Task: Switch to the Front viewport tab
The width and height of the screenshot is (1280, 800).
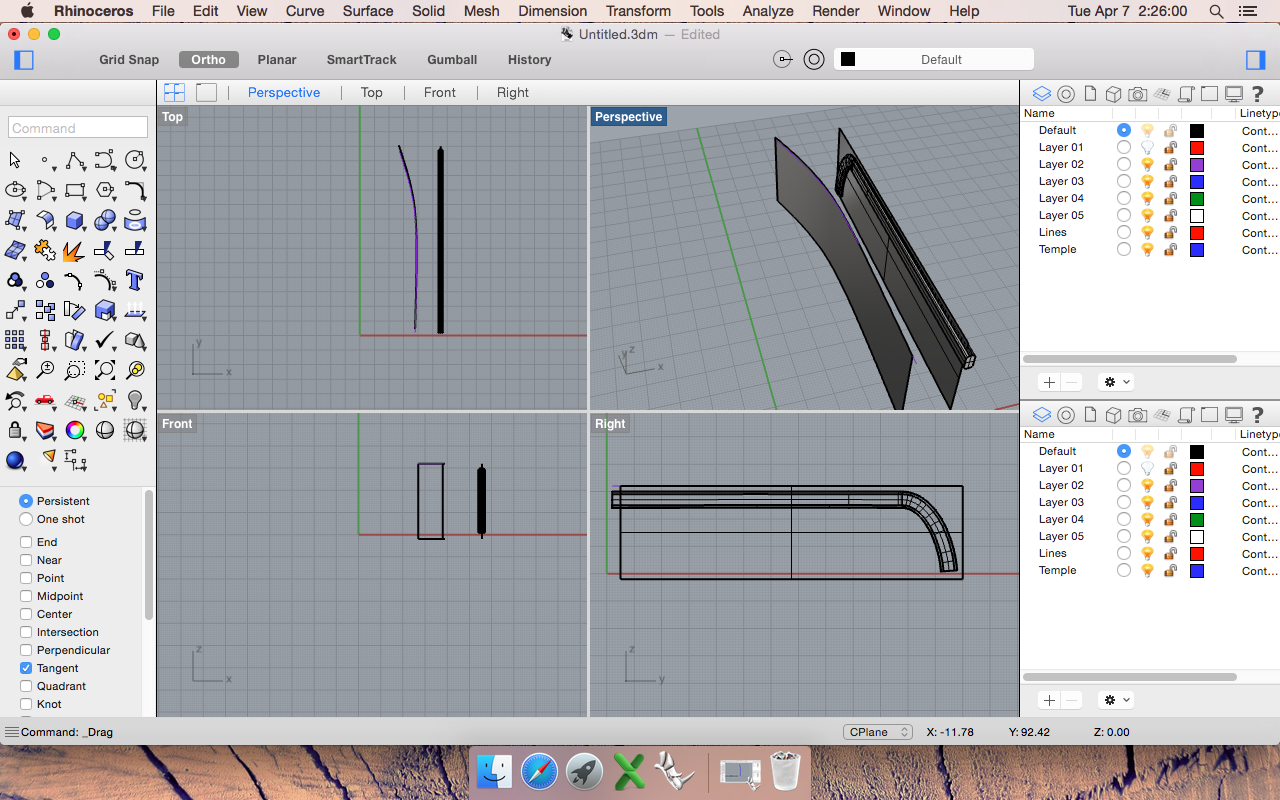Action: (x=439, y=92)
